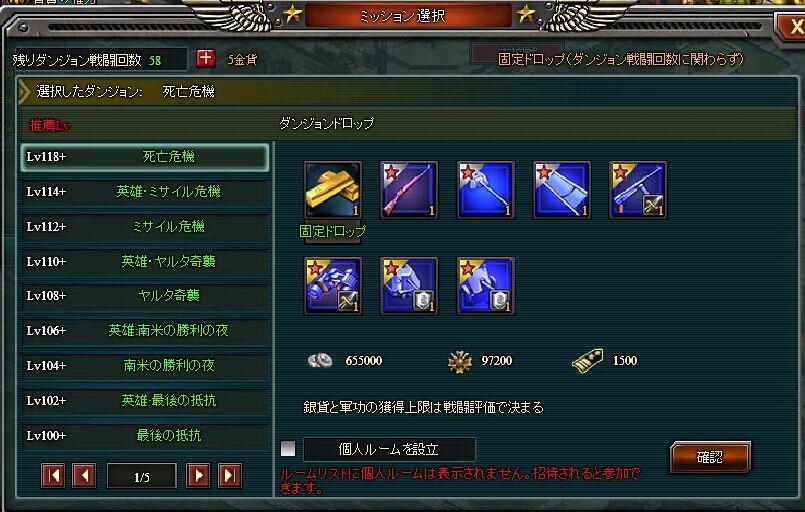The height and width of the screenshot is (512, 805).
Task: Select the red rifle drop item
Action: pyautogui.click(x=409, y=190)
